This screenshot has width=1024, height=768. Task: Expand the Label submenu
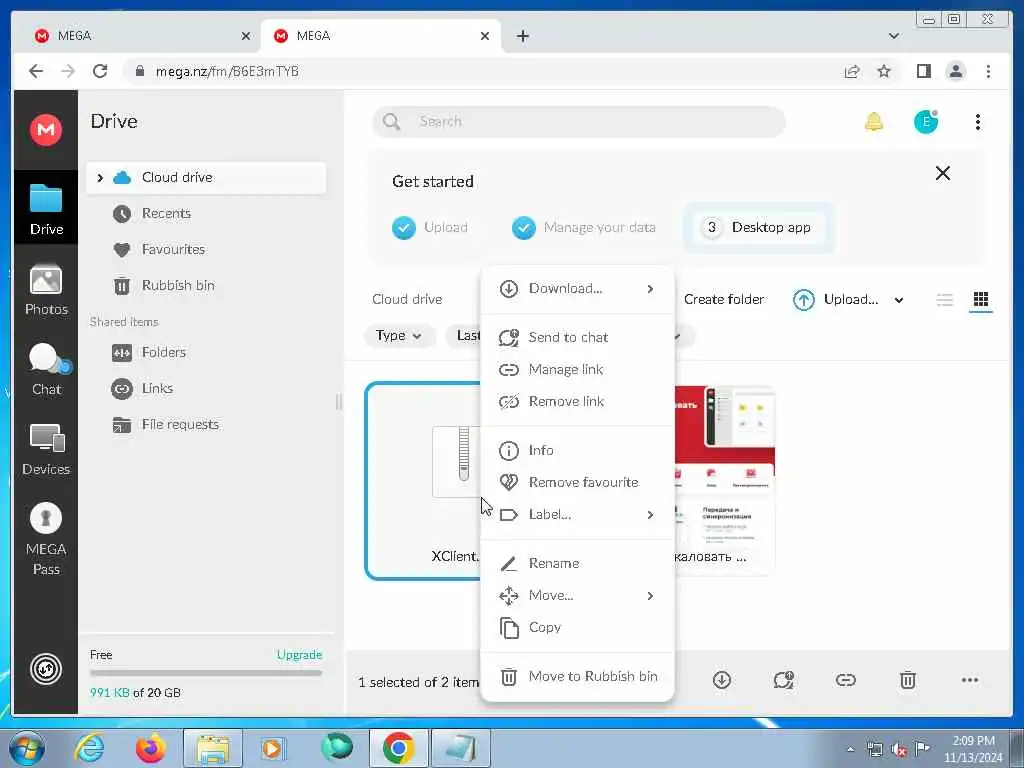[650, 515]
